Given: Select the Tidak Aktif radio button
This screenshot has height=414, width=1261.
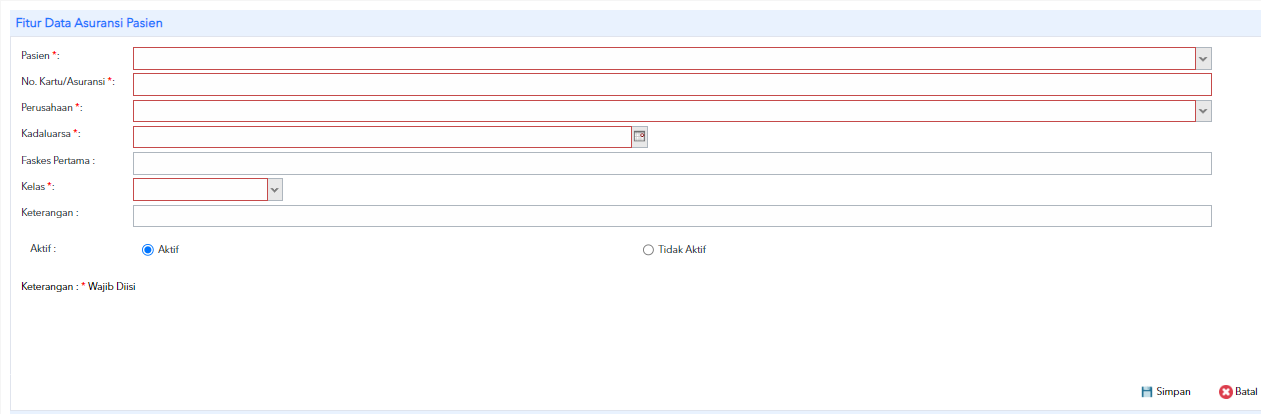Looking at the screenshot, I should coord(648,250).
